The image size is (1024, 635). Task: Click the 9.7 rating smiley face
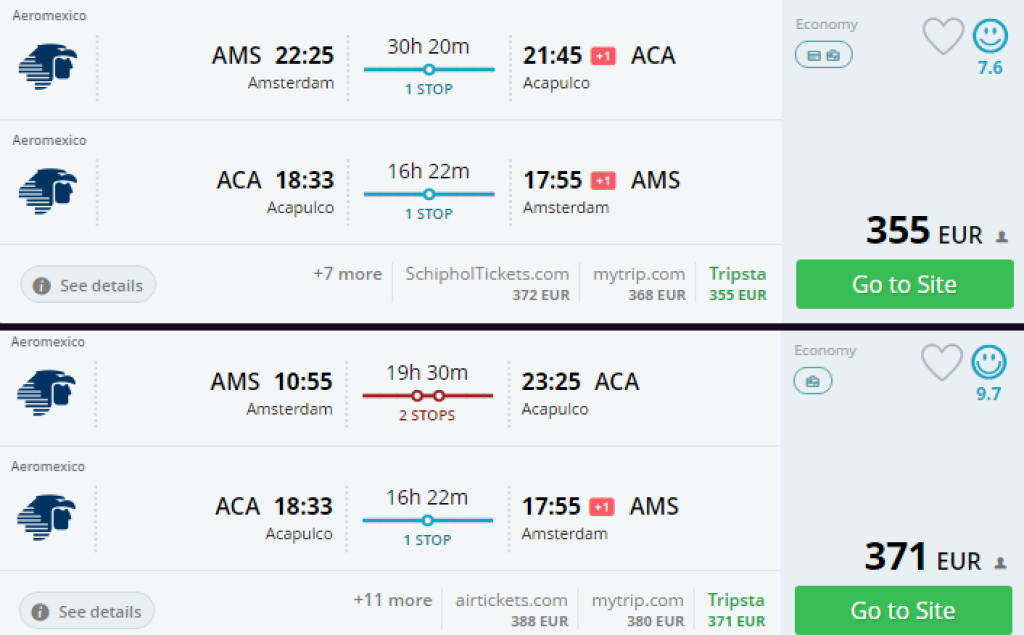[x=989, y=362]
